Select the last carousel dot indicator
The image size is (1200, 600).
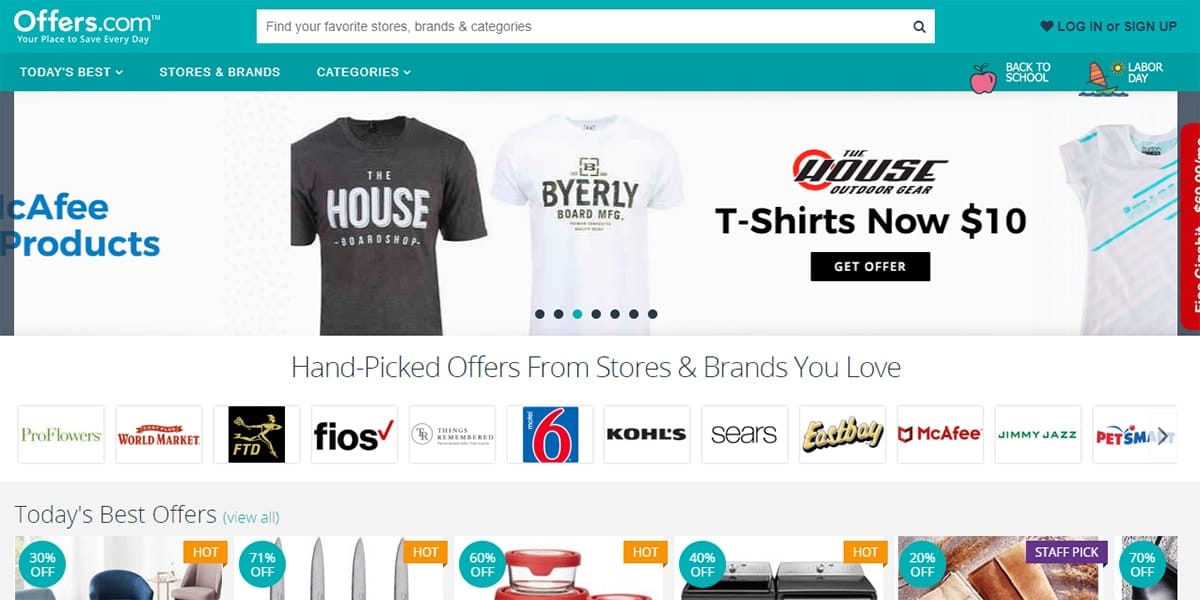[652, 314]
